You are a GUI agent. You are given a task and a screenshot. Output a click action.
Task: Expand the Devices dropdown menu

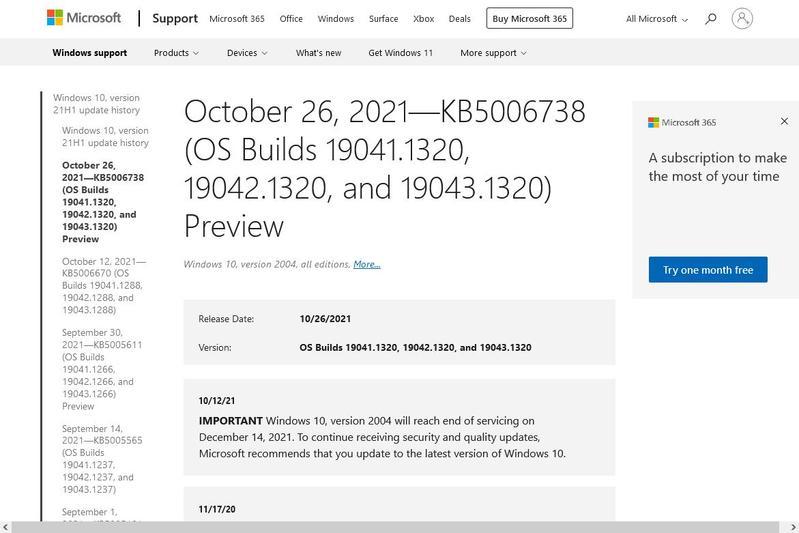(x=247, y=53)
